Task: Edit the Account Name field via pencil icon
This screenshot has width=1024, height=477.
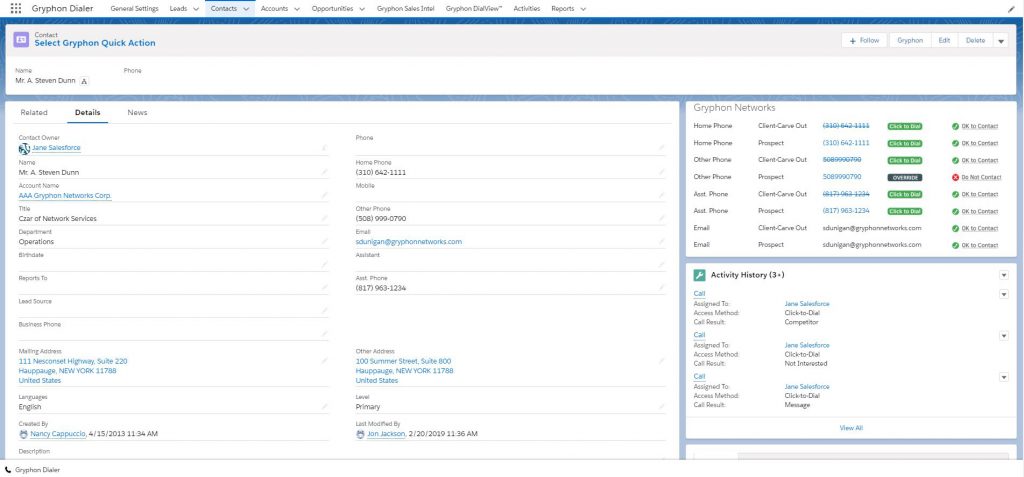Action: (324, 195)
